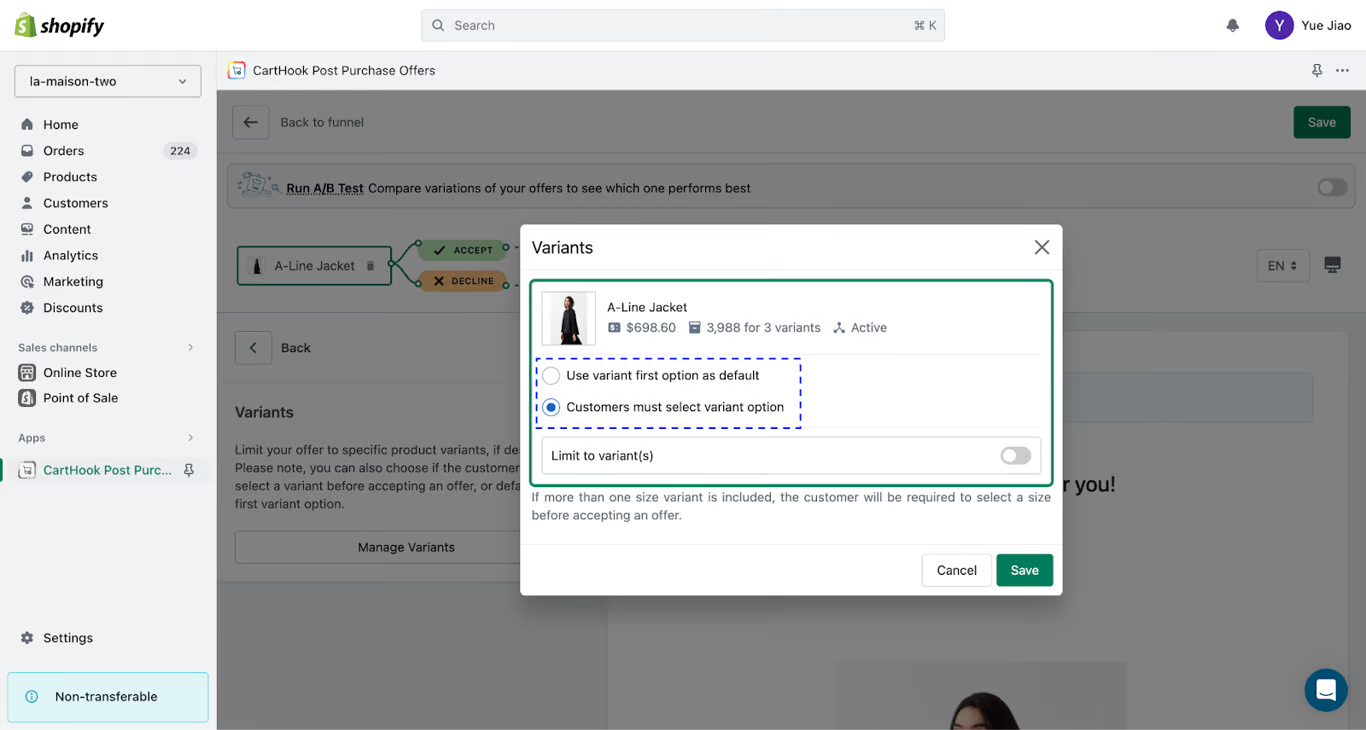
Task: Click the DECLINE branch node
Action: [462, 281]
